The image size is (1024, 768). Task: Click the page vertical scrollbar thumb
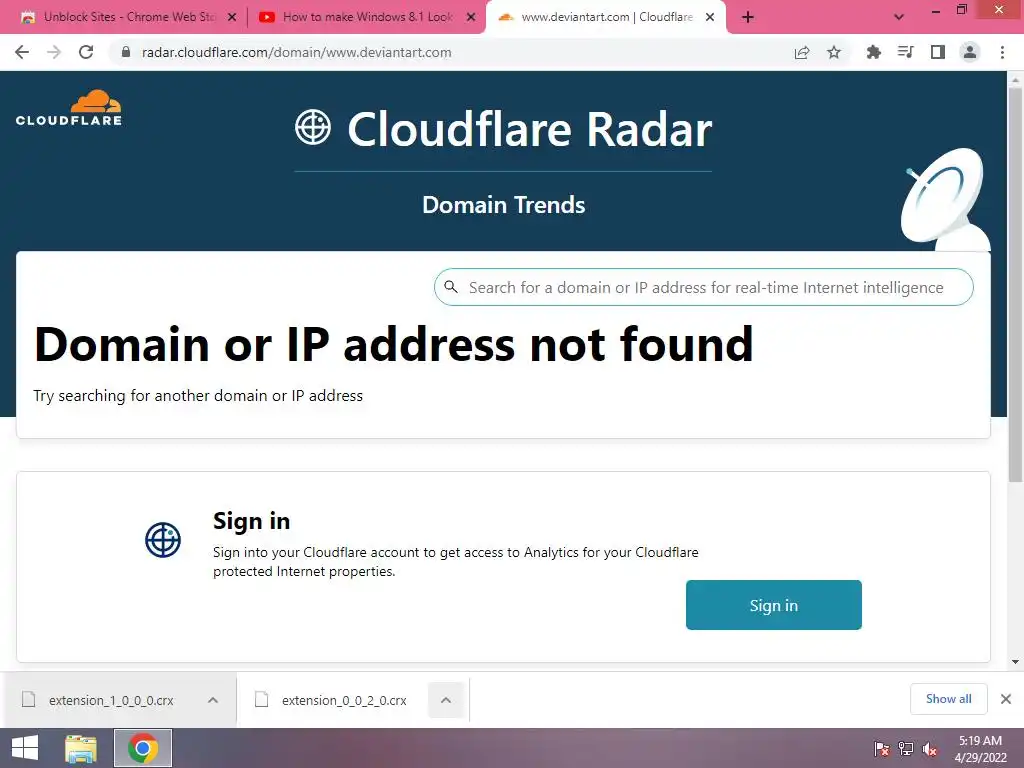tap(1016, 285)
